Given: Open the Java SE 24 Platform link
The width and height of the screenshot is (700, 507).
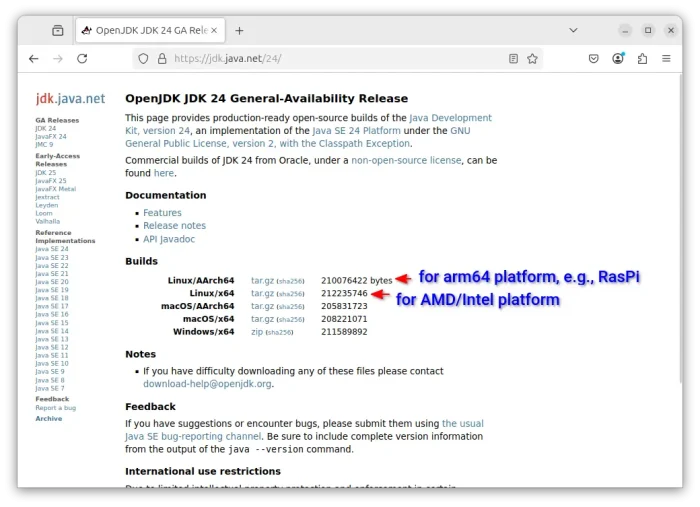Looking at the screenshot, I should pos(356,131).
